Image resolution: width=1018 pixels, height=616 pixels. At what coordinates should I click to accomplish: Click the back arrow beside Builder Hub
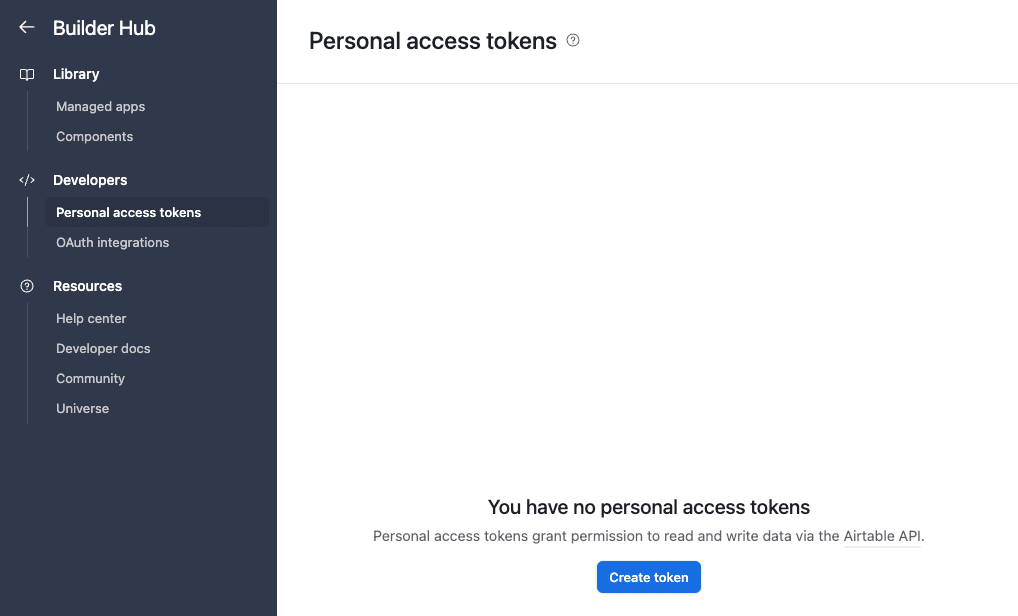click(27, 27)
